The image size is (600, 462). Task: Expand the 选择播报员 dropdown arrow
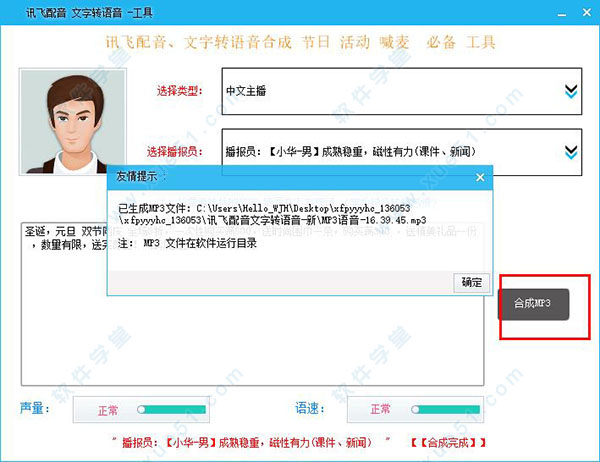[571, 152]
